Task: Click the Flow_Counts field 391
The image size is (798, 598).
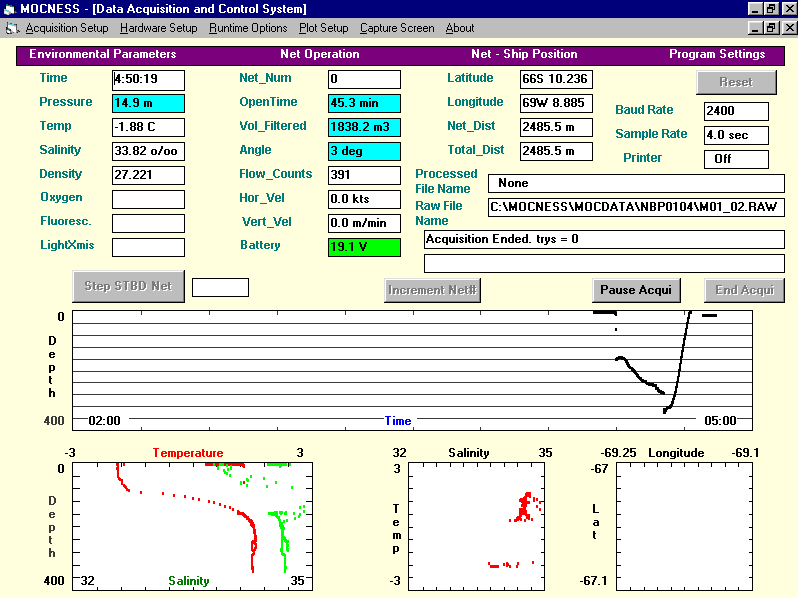Action: coord(364,175)
